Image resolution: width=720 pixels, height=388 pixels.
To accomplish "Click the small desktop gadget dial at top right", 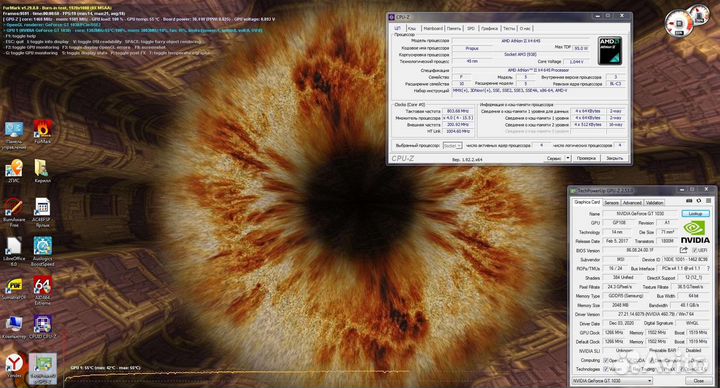I will point(699,15).
